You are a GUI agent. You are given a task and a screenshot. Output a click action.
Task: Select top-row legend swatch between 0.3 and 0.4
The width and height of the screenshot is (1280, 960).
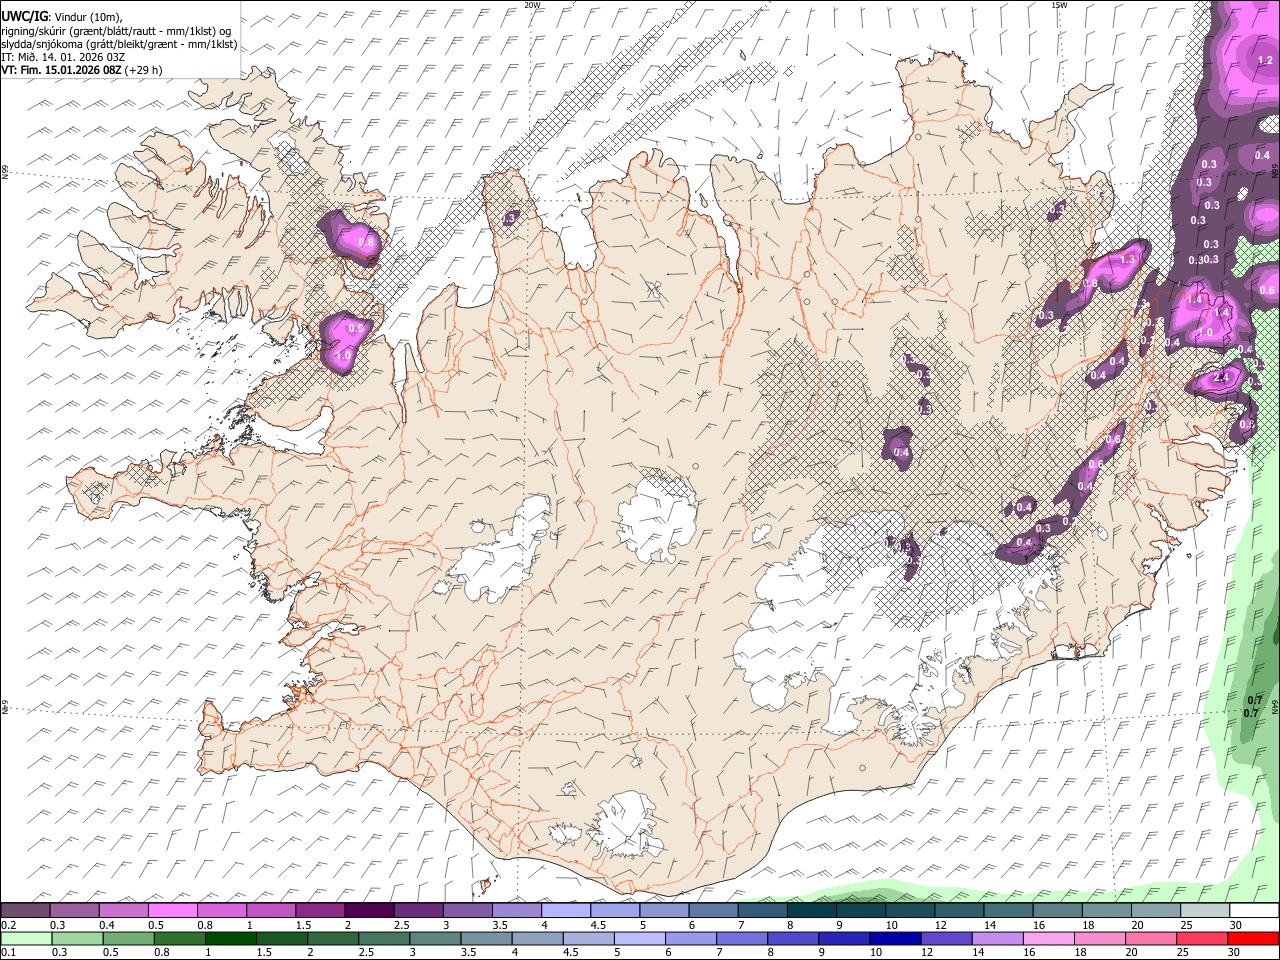click(75, 910)
